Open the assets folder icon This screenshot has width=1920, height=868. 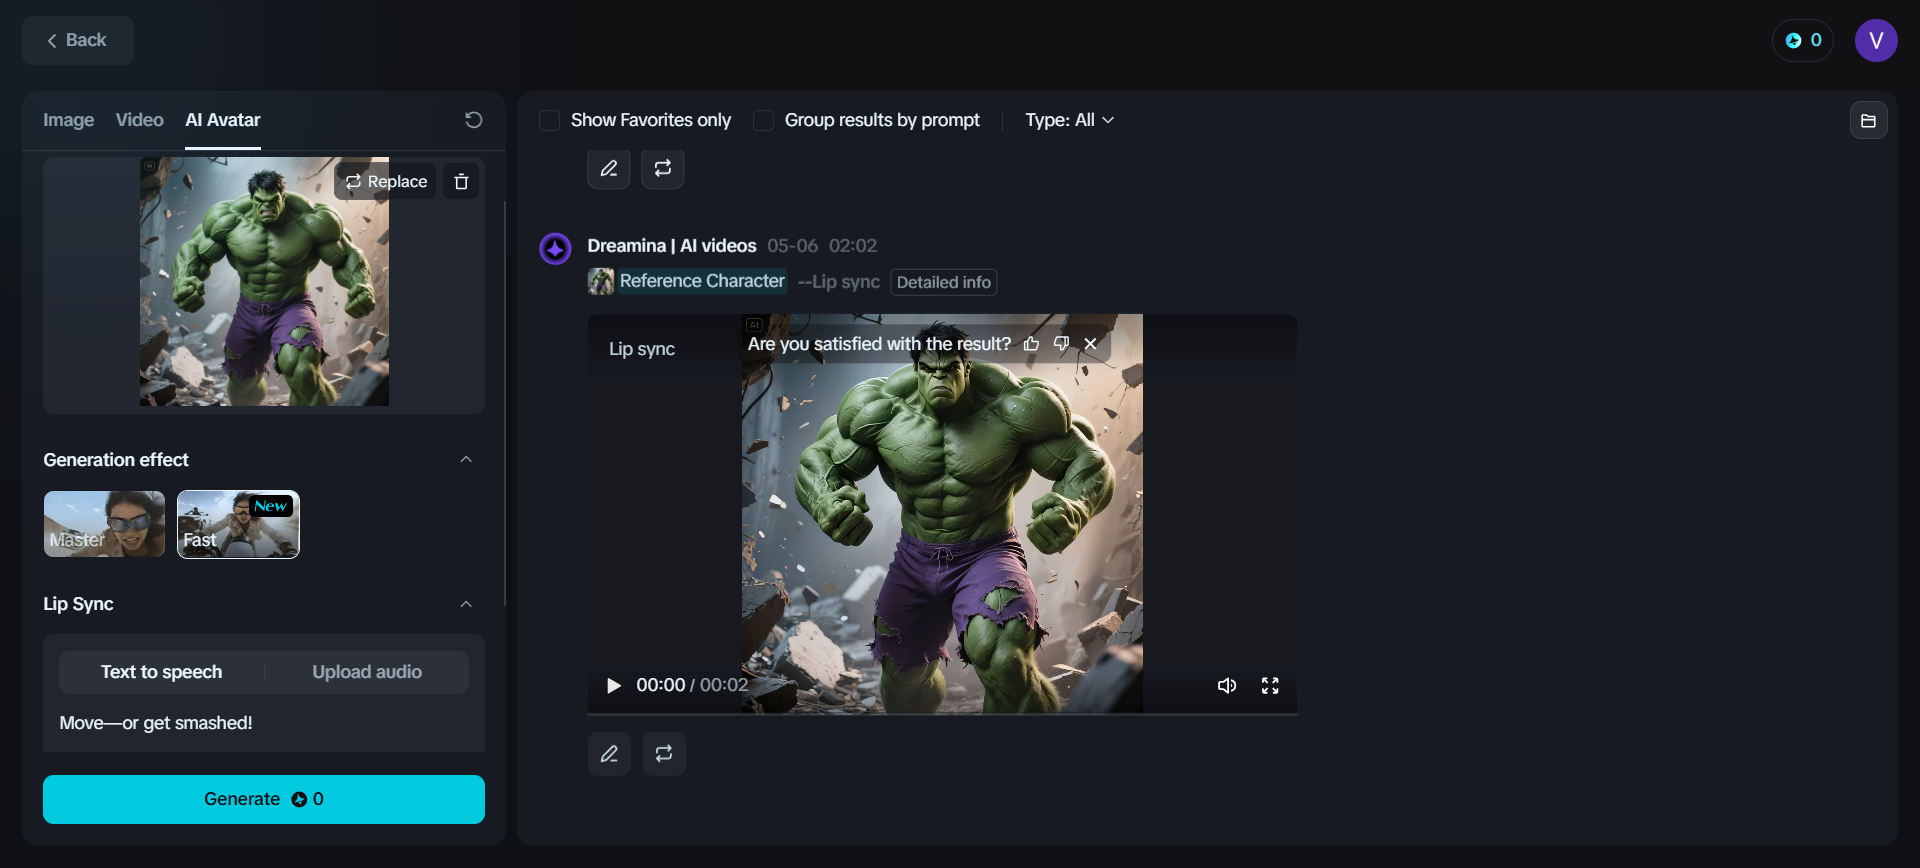(1868, 121)
